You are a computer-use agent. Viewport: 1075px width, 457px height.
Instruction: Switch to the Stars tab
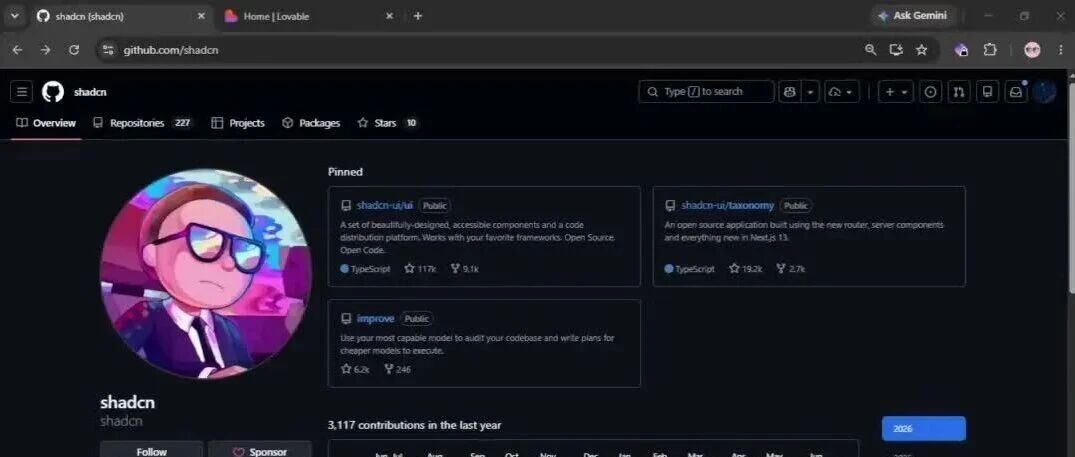pos(387,123)
